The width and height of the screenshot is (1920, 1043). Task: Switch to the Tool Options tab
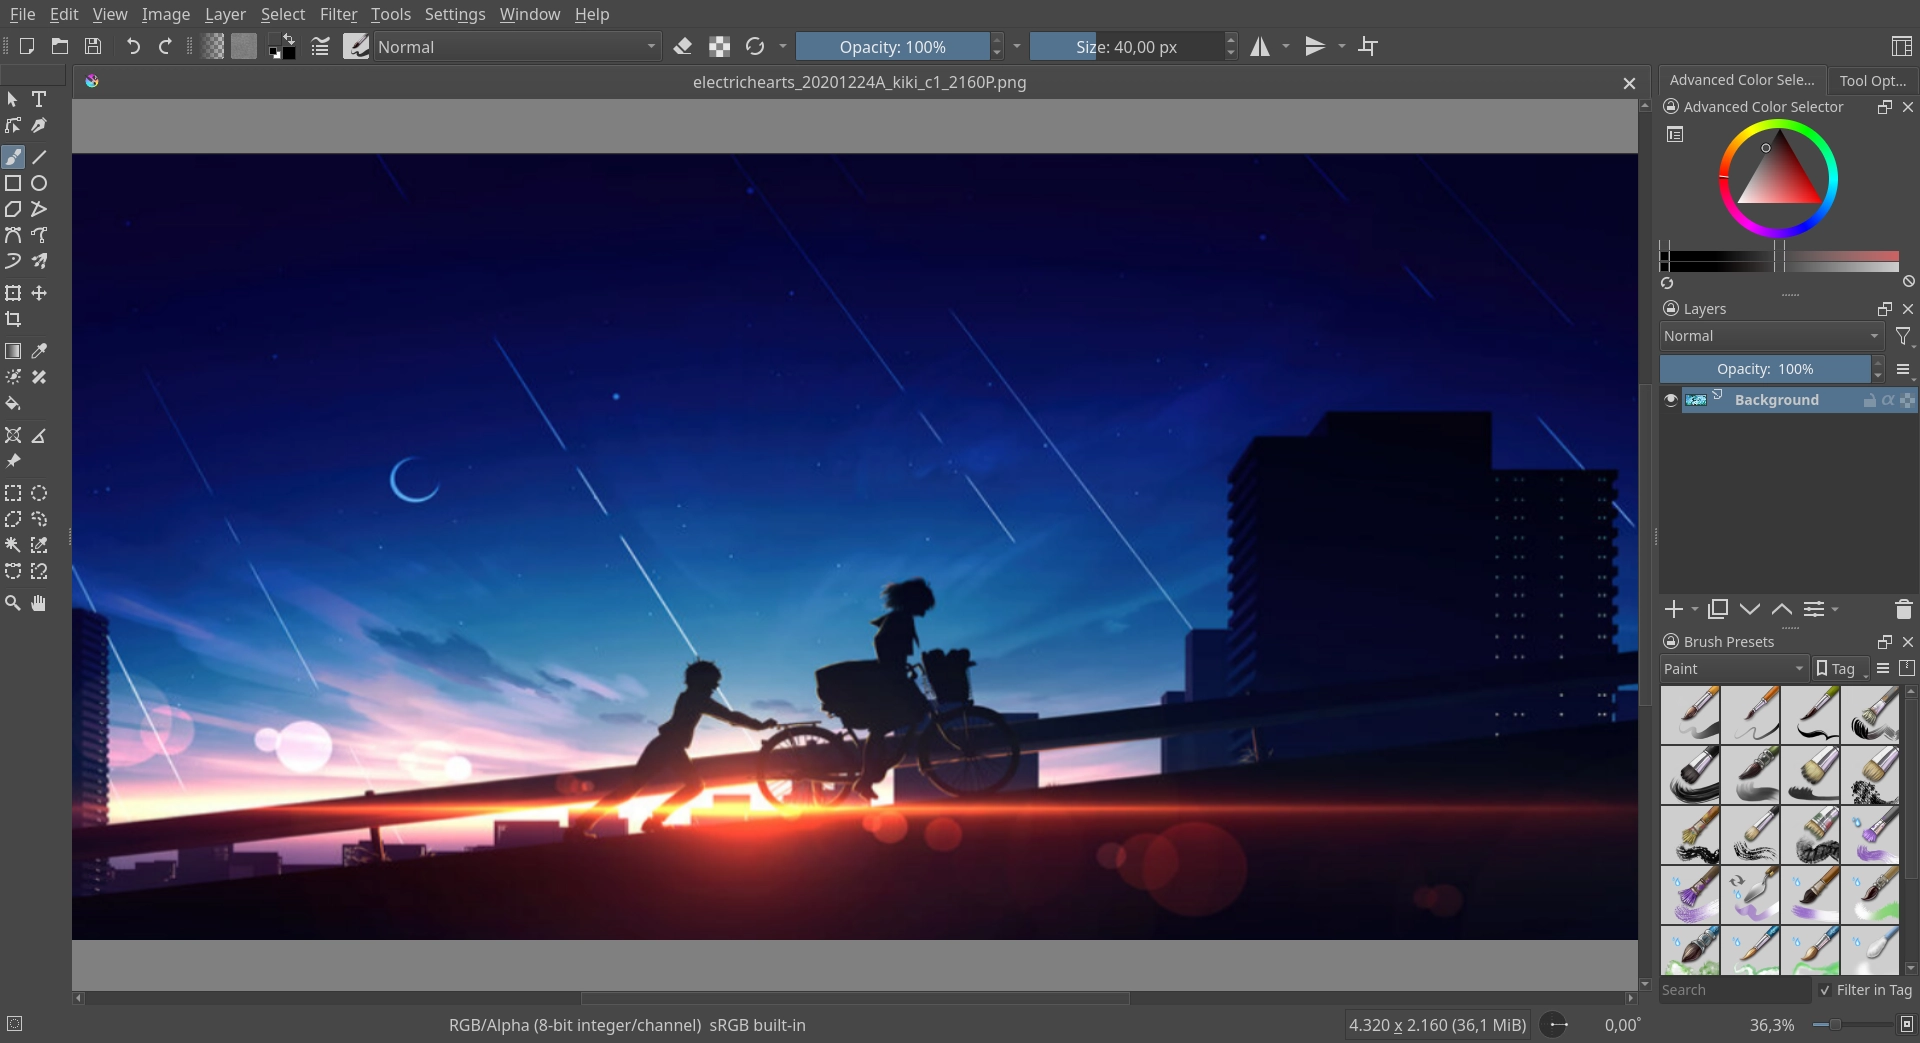pos(1872,80)
